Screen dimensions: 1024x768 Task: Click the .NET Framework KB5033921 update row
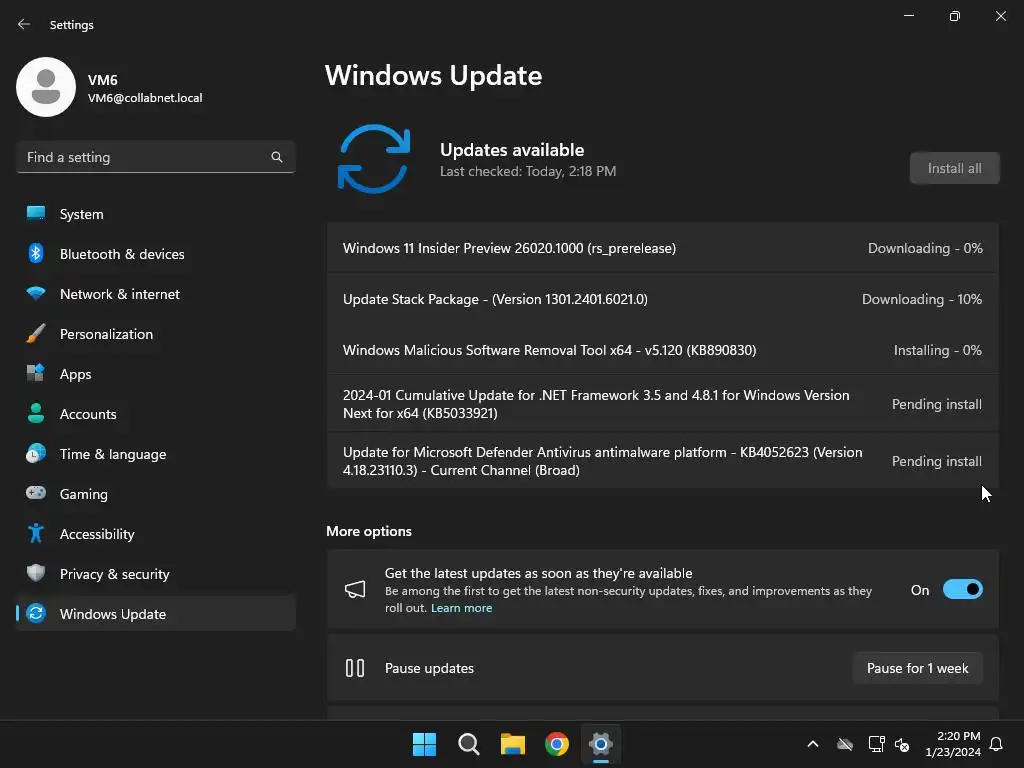(663, 404)
